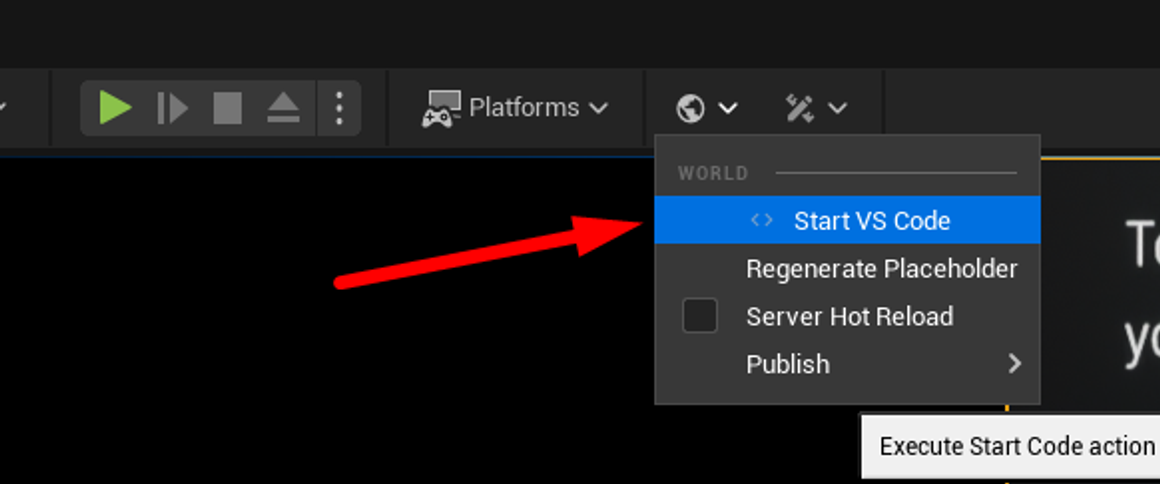This screenshot has height=484, width=1160.
Task: Click the Skip/Advance frame icon
Action: tap(172, 108)
